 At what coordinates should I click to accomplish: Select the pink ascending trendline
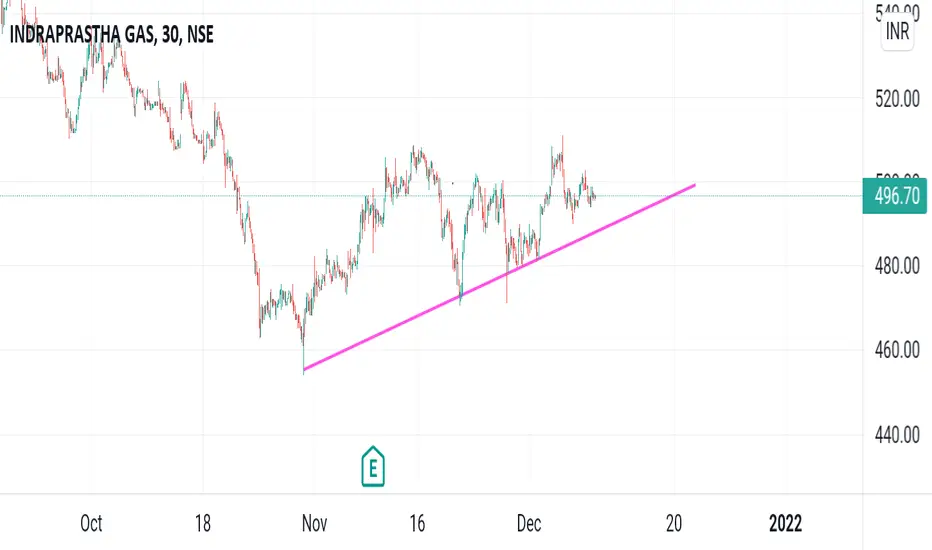click(x=499, y=278)
